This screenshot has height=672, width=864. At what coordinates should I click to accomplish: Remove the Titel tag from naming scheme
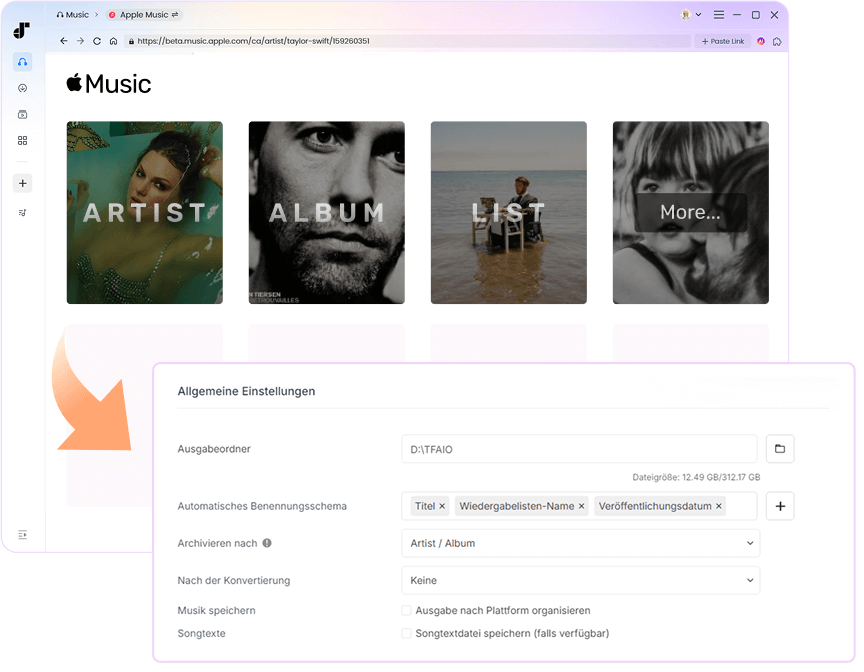(x=442, y=506)
